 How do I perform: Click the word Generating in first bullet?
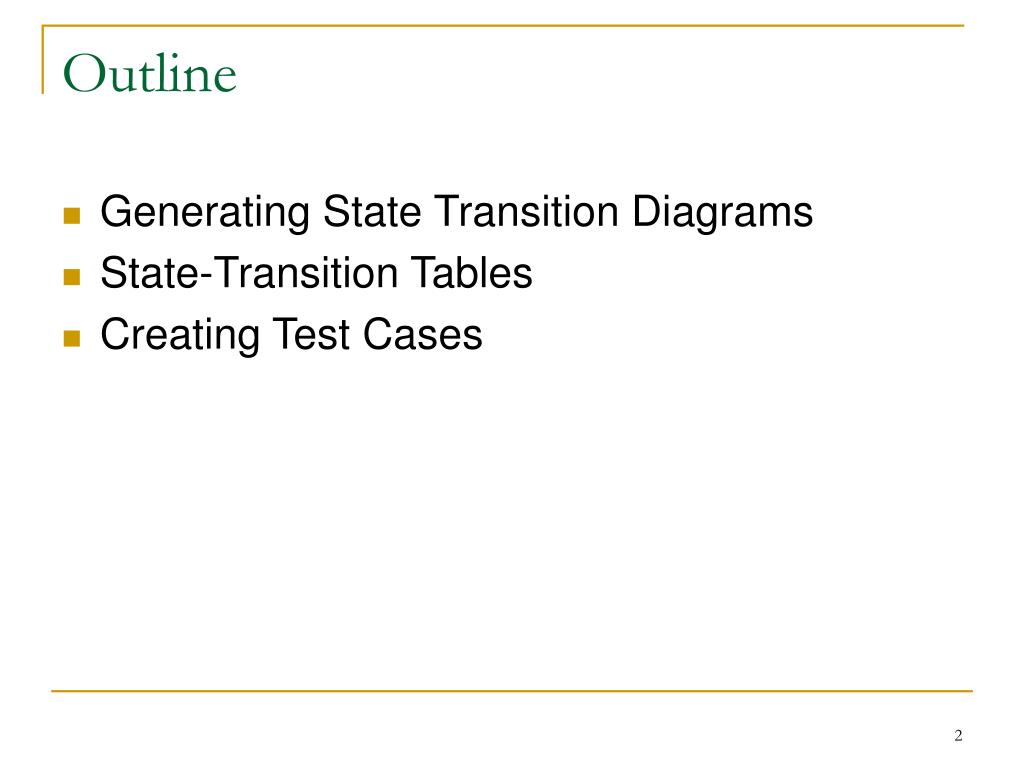pyautogui.click(x=205, y=214)
